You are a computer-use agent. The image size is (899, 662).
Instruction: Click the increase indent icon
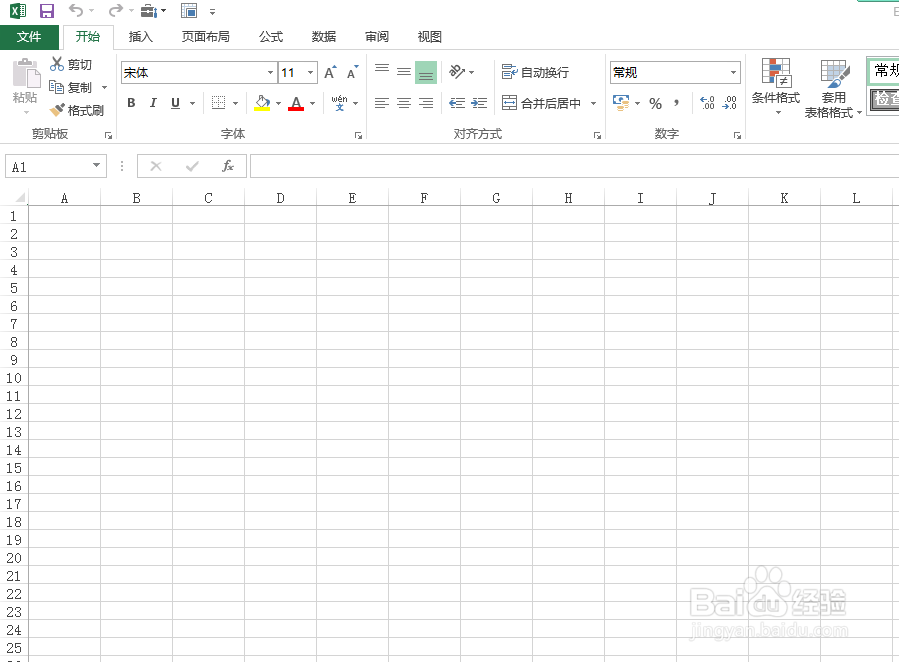(x=479, y=103)
